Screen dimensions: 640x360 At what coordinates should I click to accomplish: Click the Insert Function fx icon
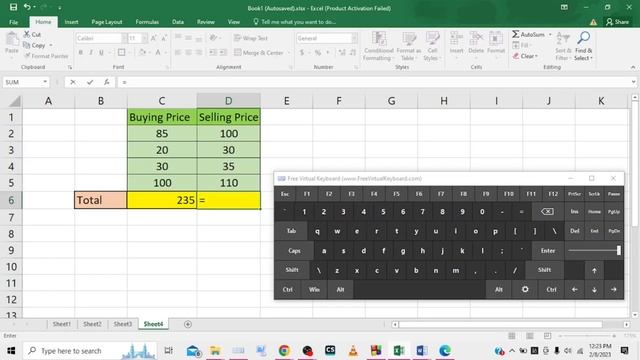pyautogui.click(x=107, y=82)
